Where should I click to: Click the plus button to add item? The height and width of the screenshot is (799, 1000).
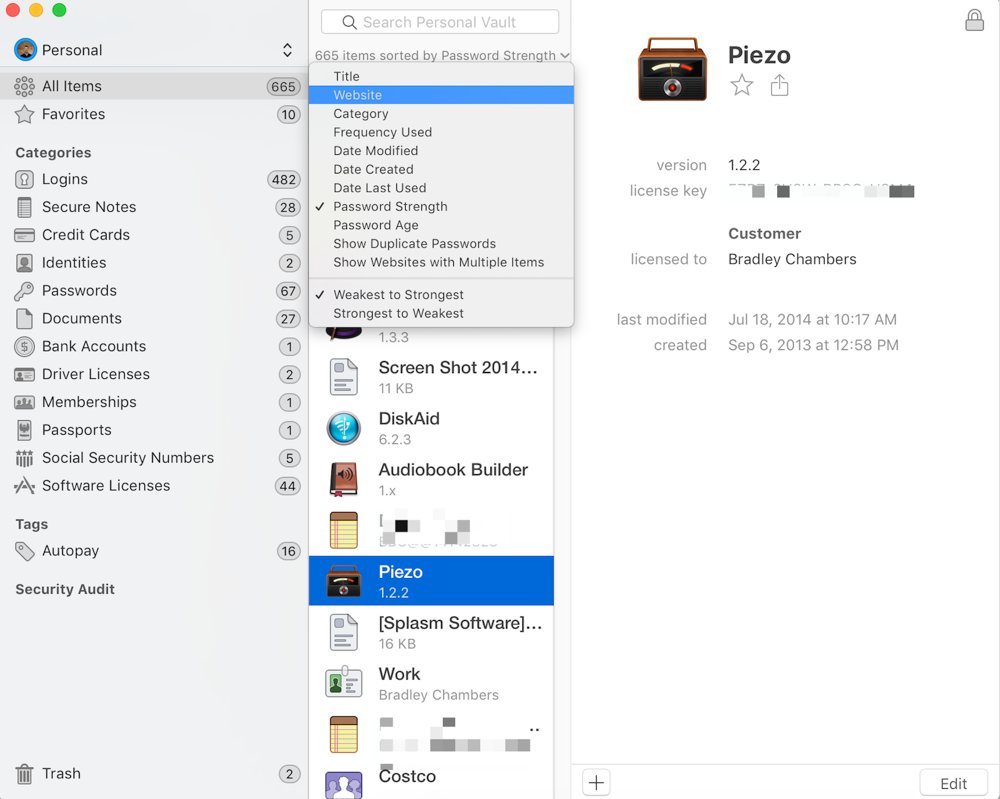pos(596,782)
